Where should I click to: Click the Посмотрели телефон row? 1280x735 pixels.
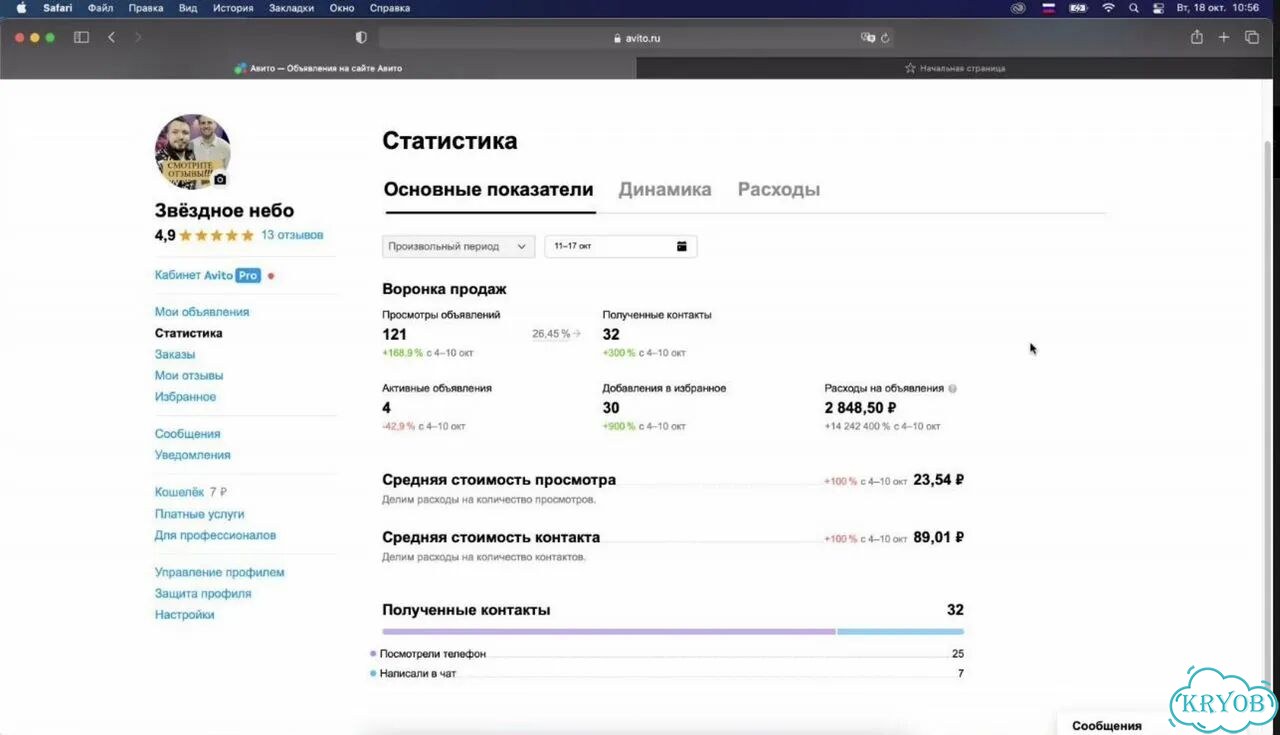(667, 654)
